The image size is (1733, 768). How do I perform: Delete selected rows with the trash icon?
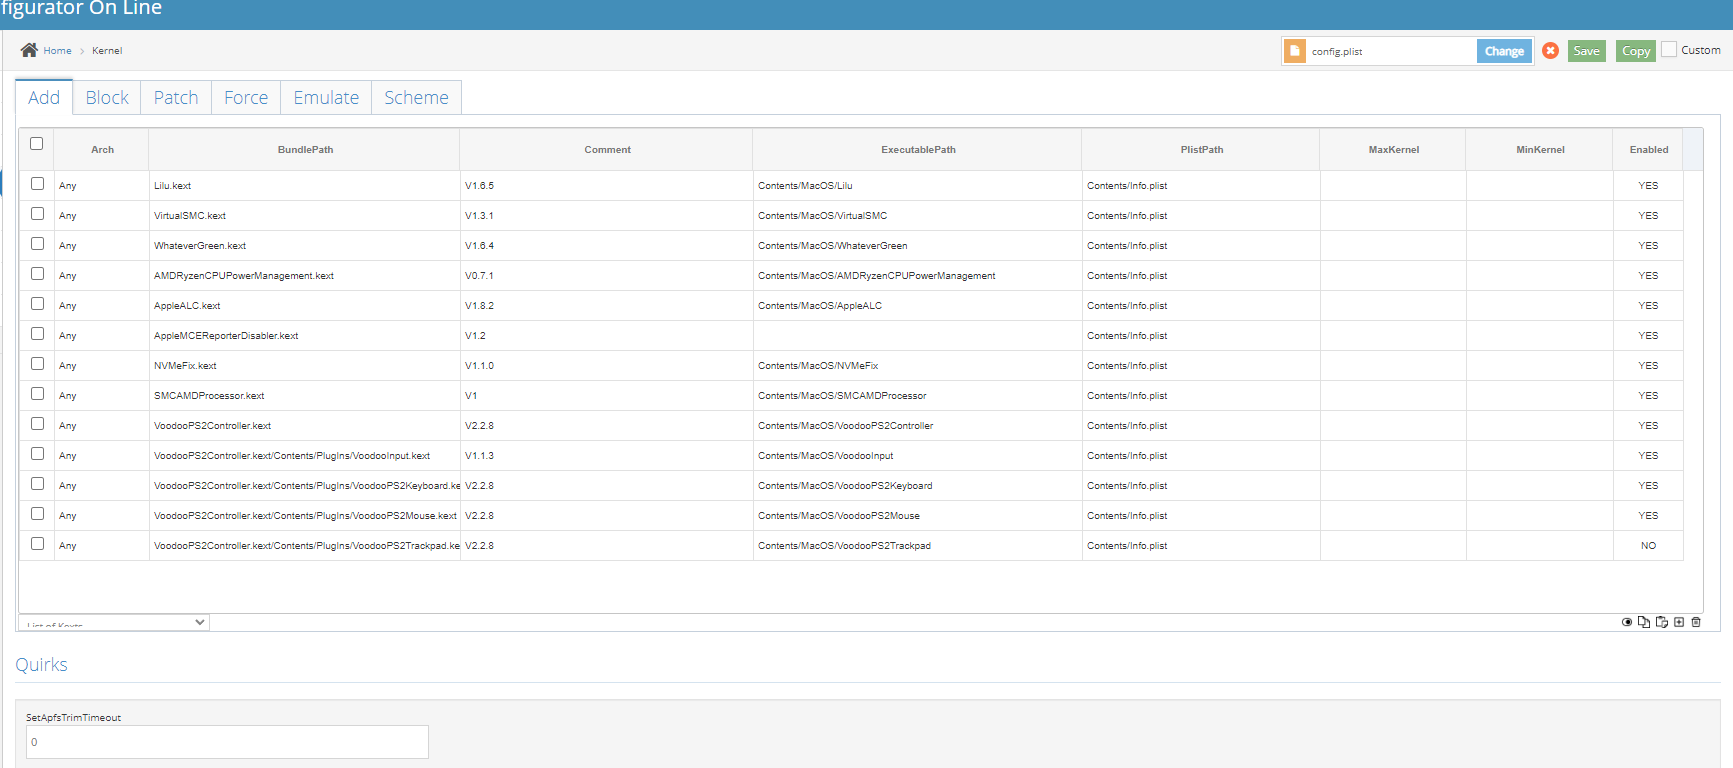click(1696, 622)
